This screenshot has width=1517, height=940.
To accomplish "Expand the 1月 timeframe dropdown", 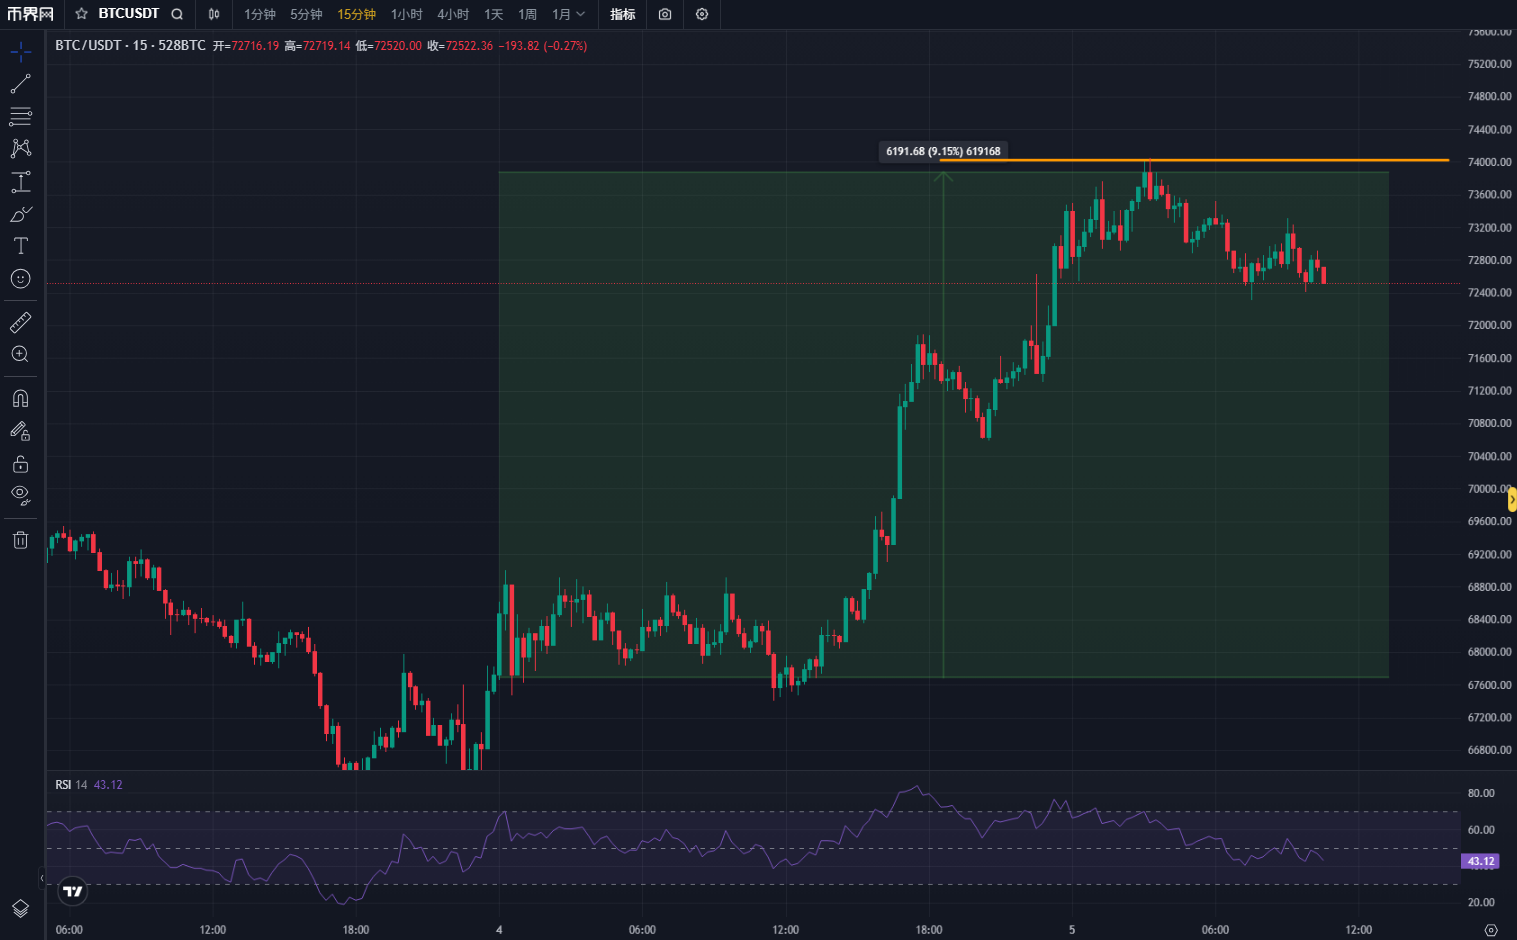I will (569, 14).
